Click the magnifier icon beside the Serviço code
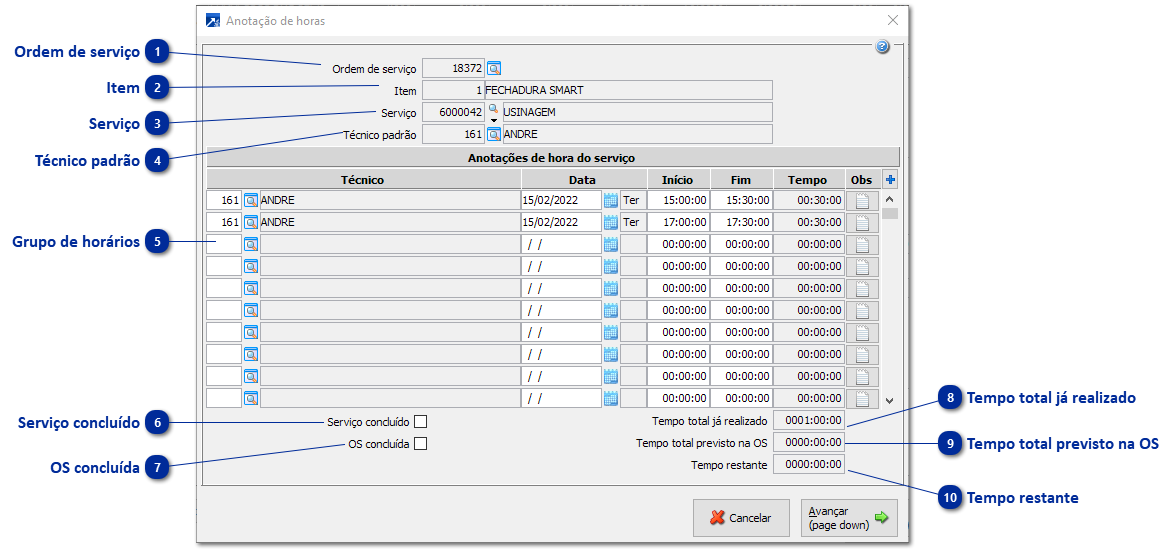 pos(492,108)
